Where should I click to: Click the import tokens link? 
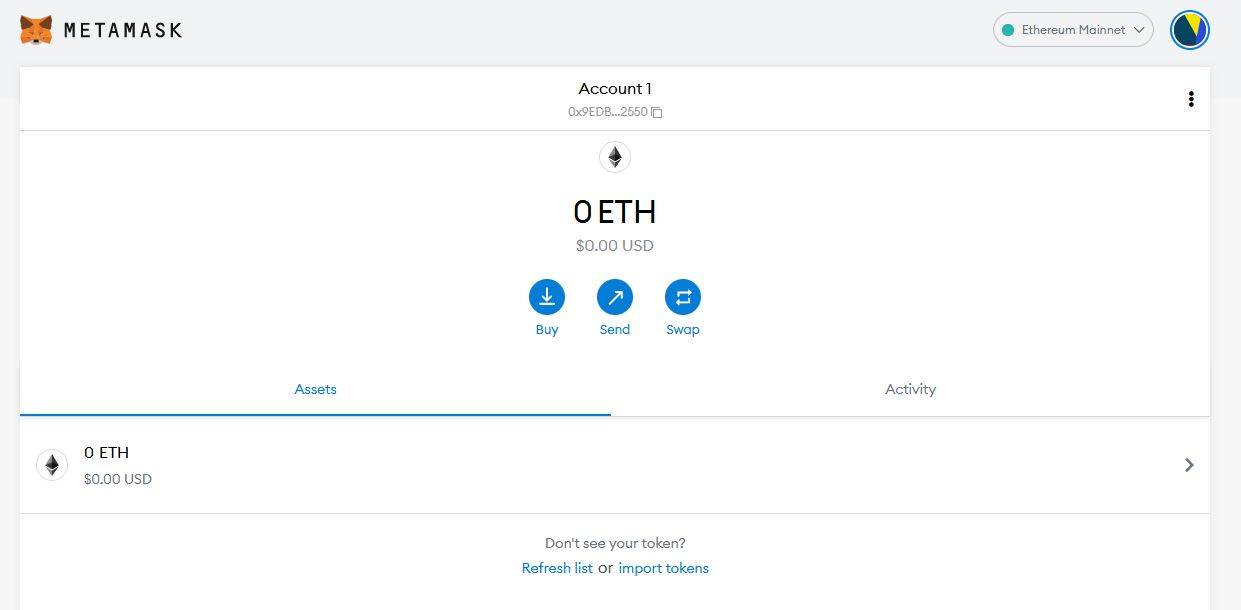[x=663, y=568]
